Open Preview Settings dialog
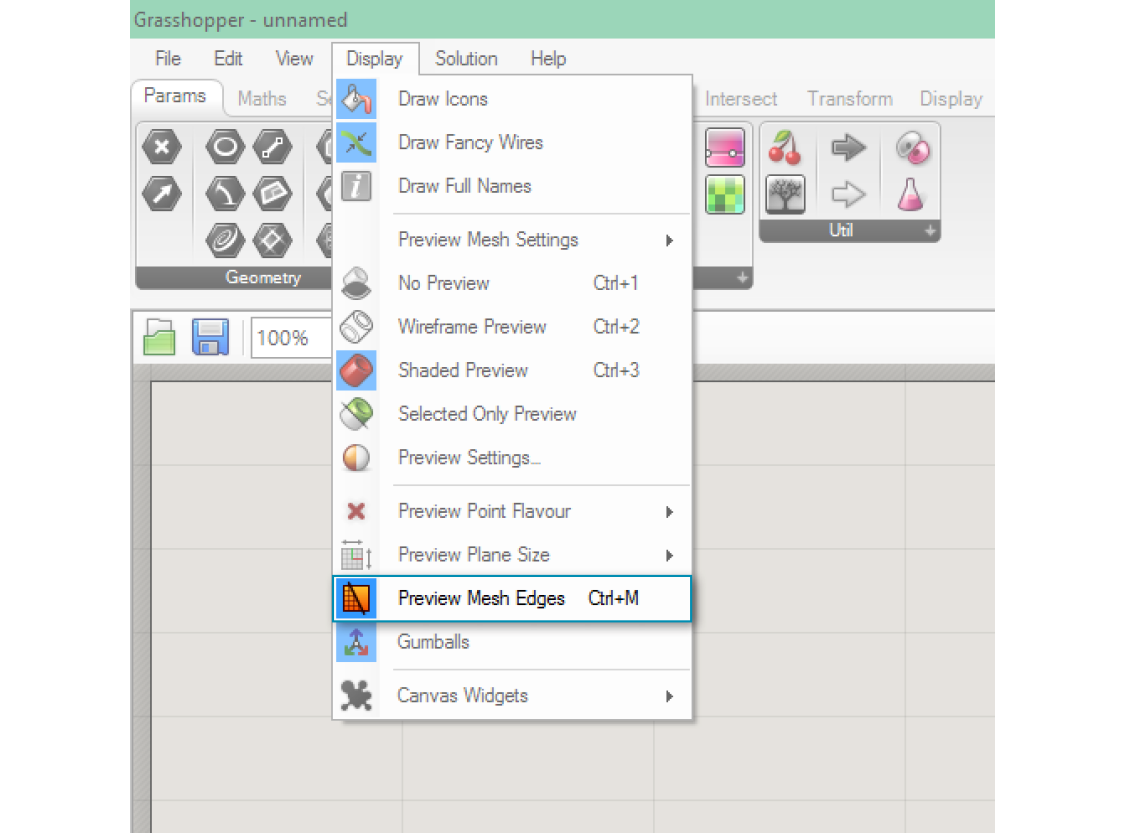This screenshot has height=833, width=1125. 469,458
